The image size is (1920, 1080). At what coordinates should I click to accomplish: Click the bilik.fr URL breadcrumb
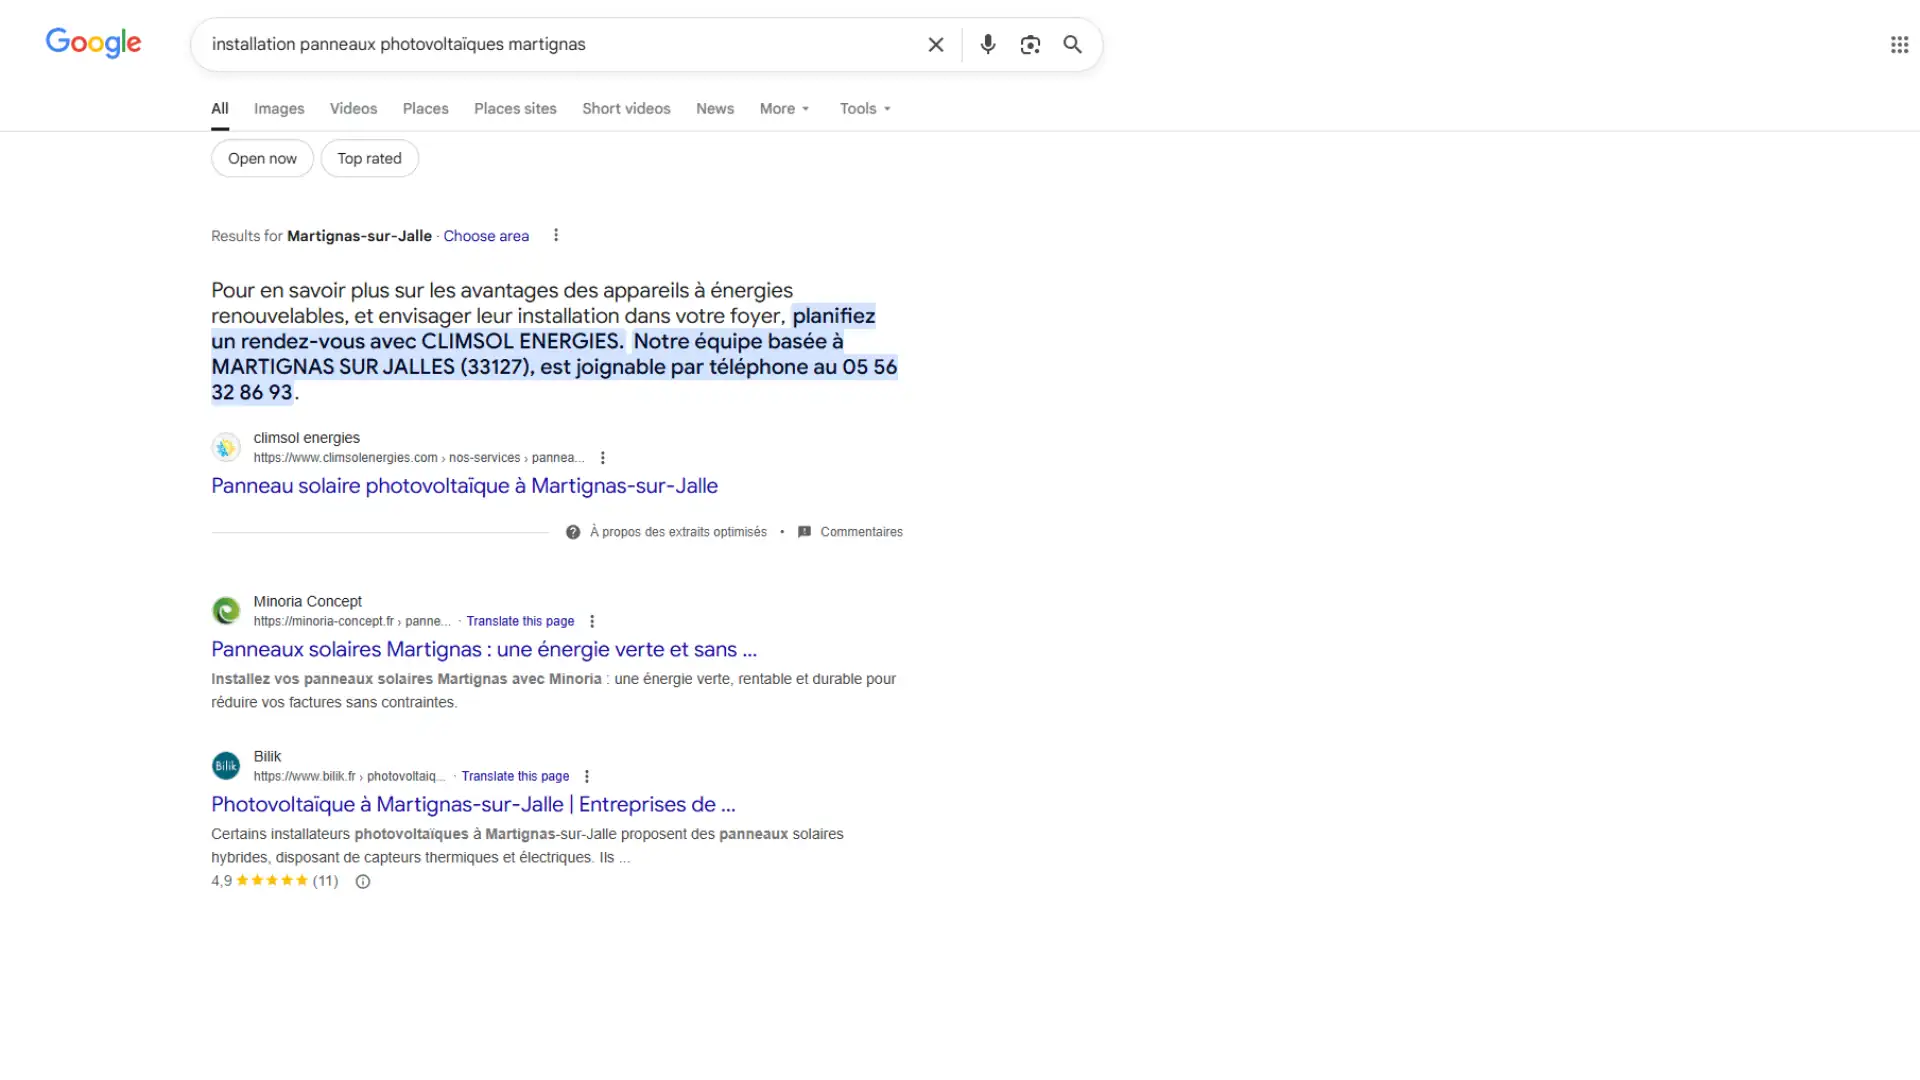point(349,776)
